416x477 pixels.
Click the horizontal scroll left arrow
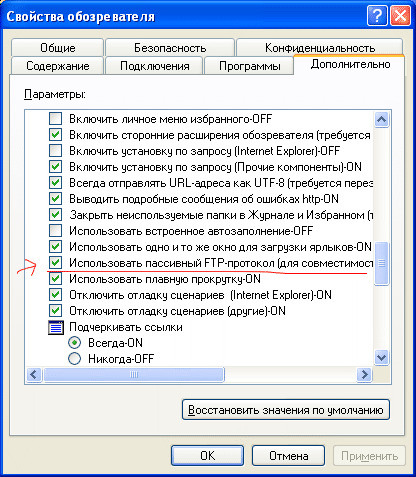click(34, 374)
